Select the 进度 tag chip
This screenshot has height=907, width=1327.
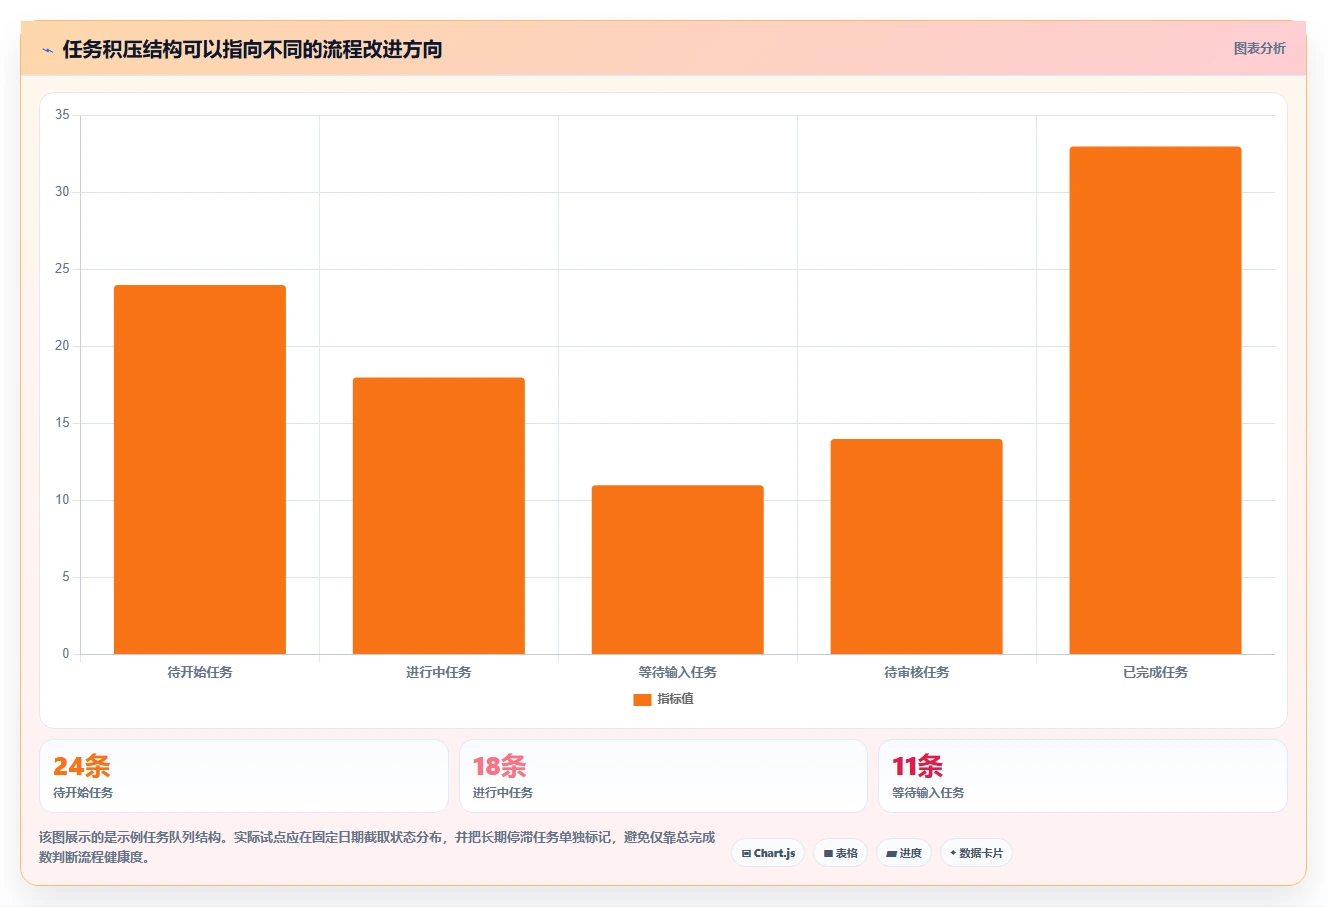coord(904,853)
